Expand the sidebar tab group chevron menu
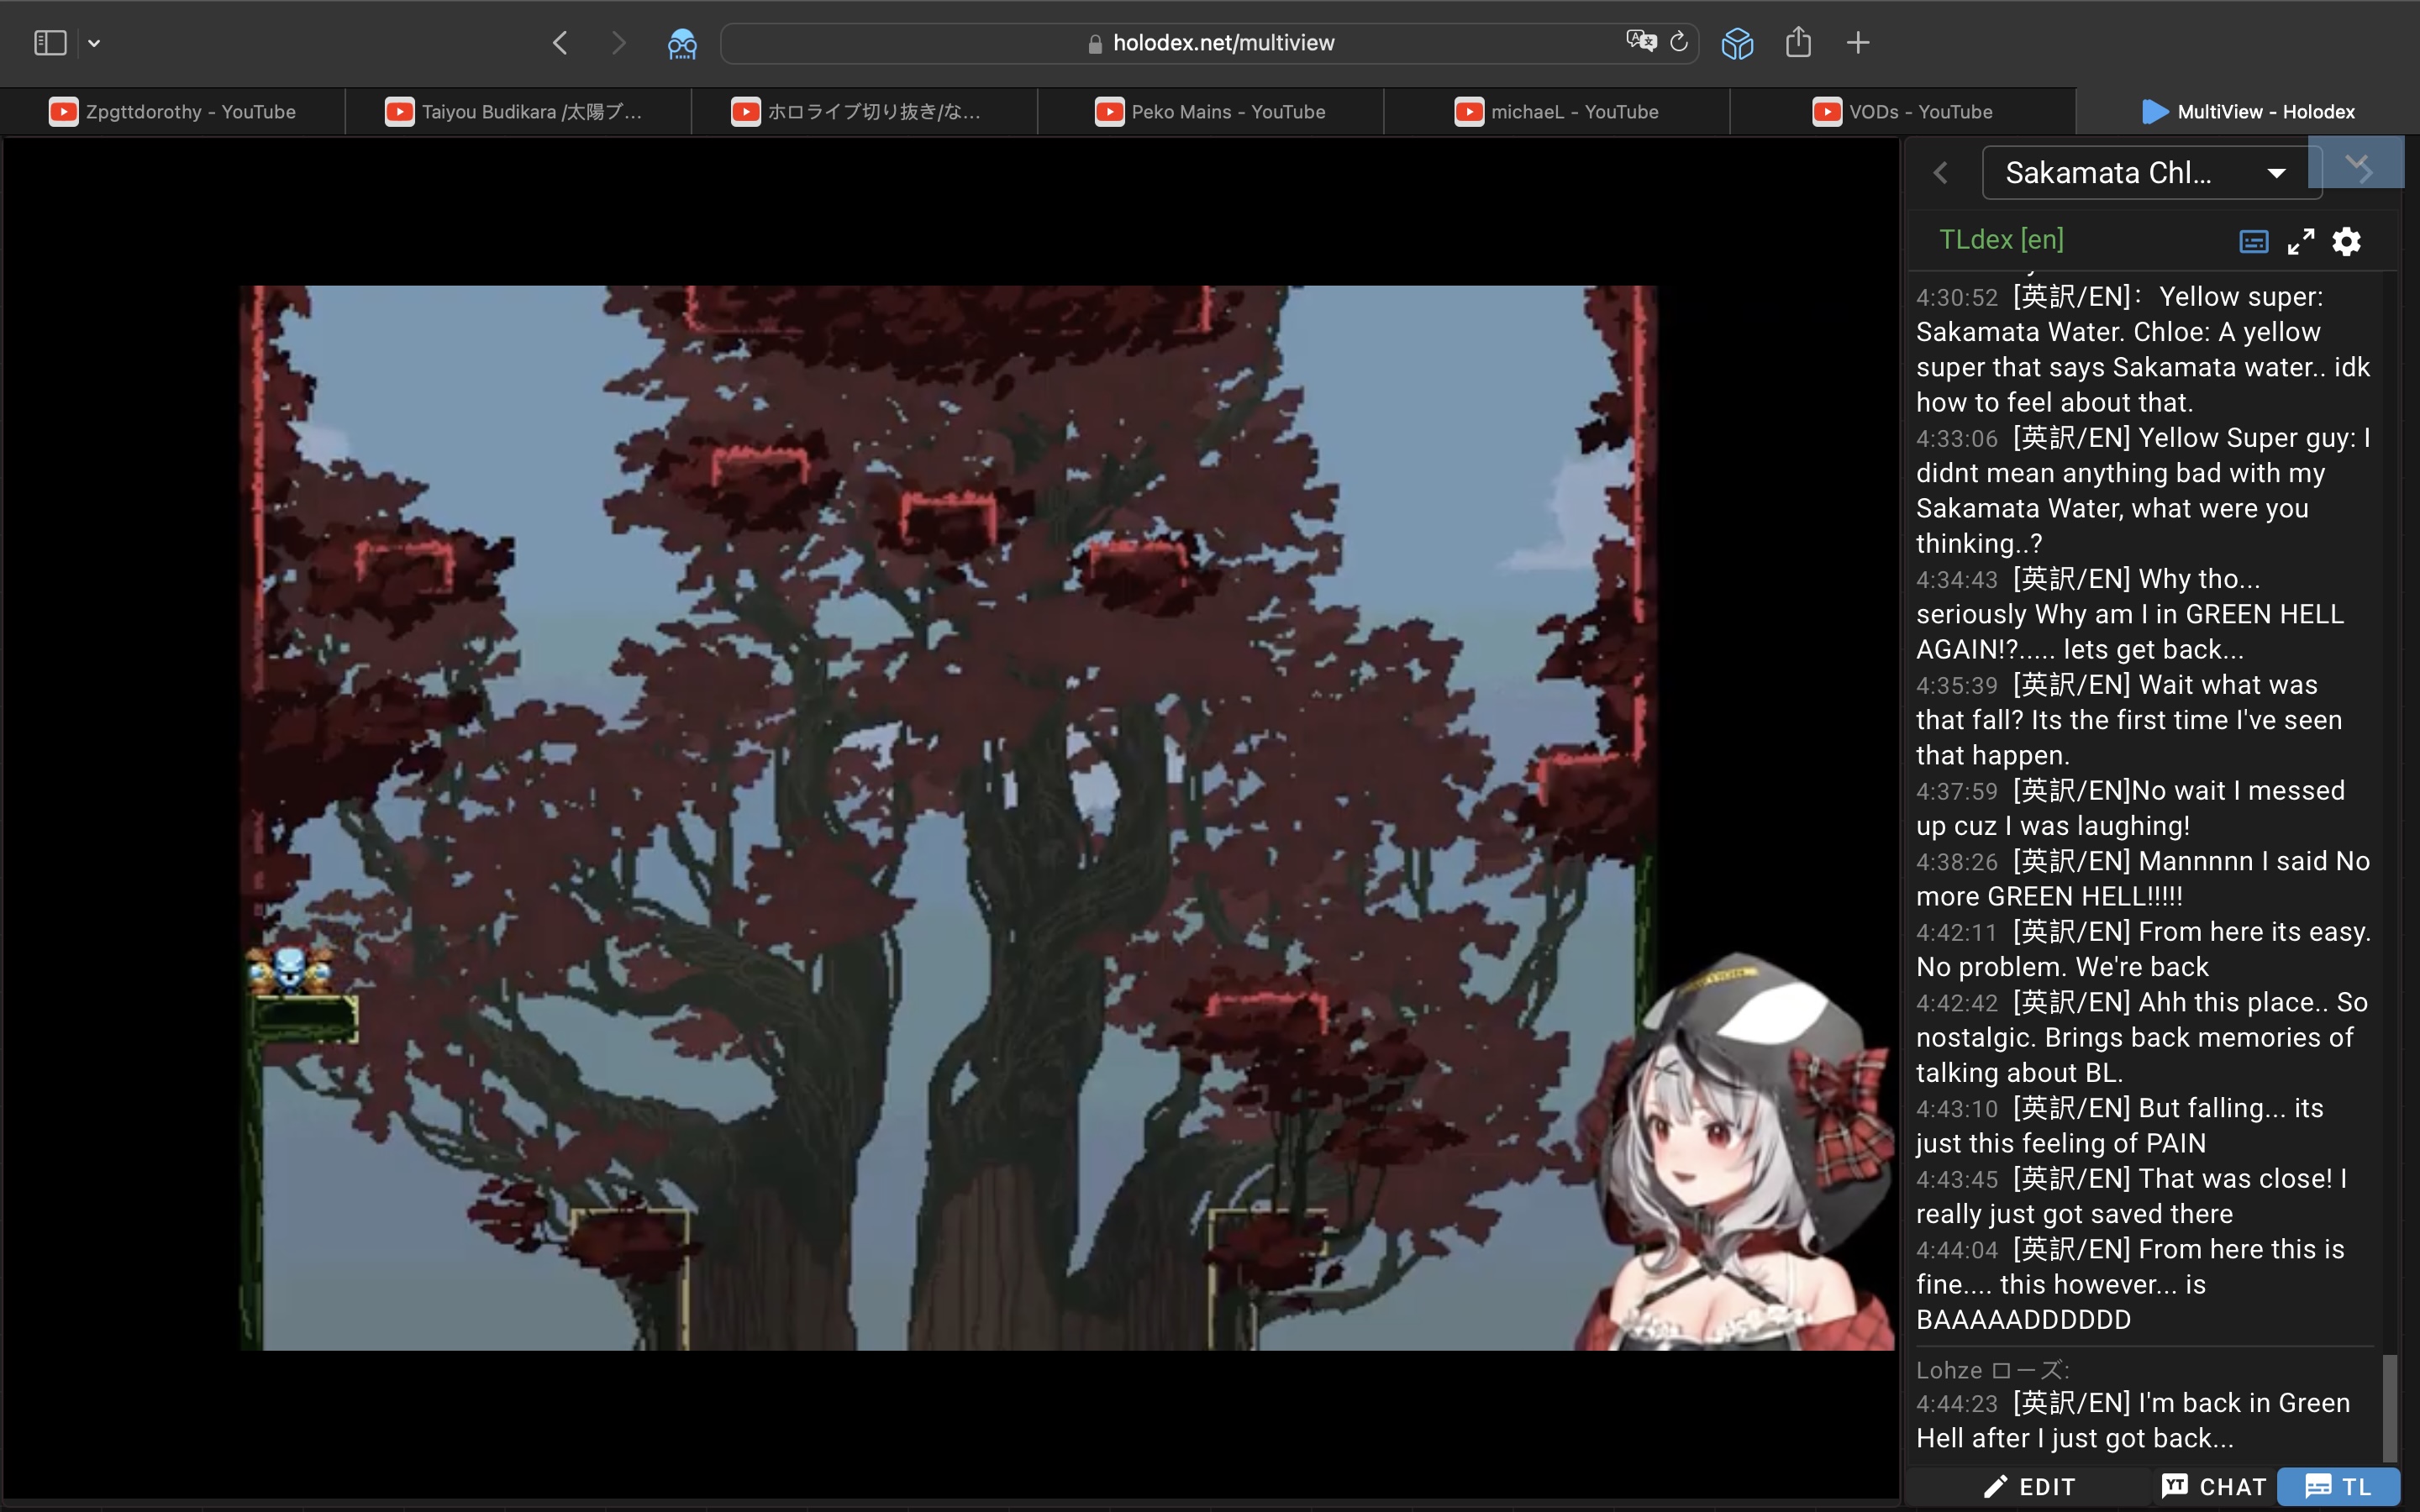 click(94, 43)
